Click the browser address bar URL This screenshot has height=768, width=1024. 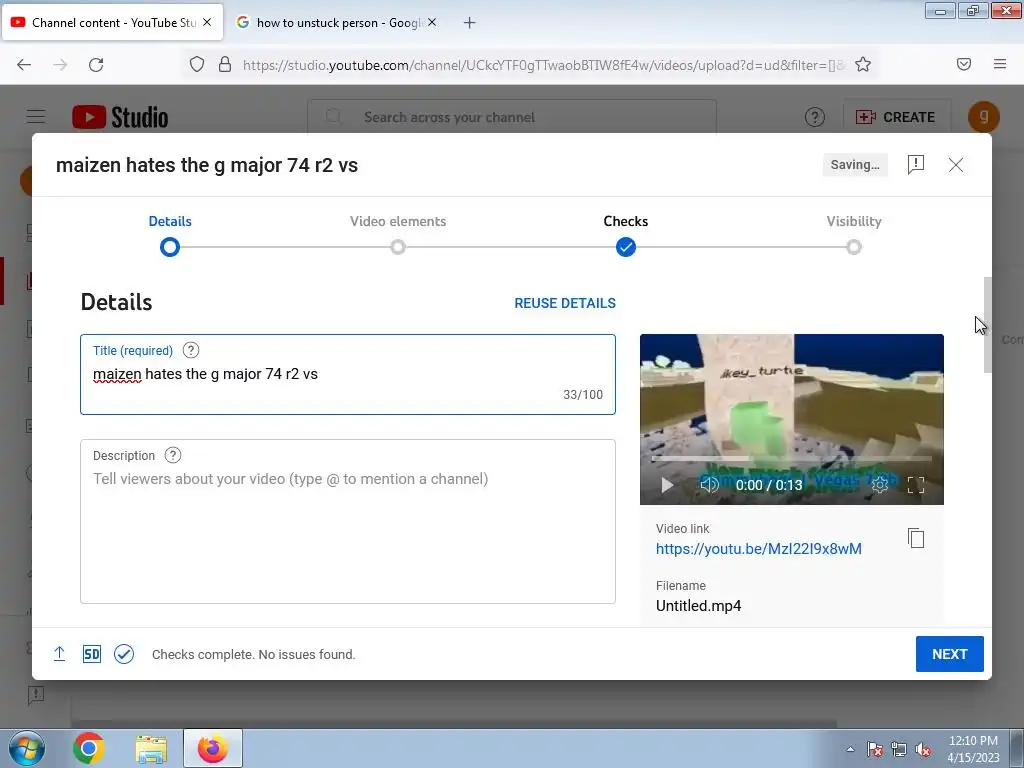(x=543, y=65)
